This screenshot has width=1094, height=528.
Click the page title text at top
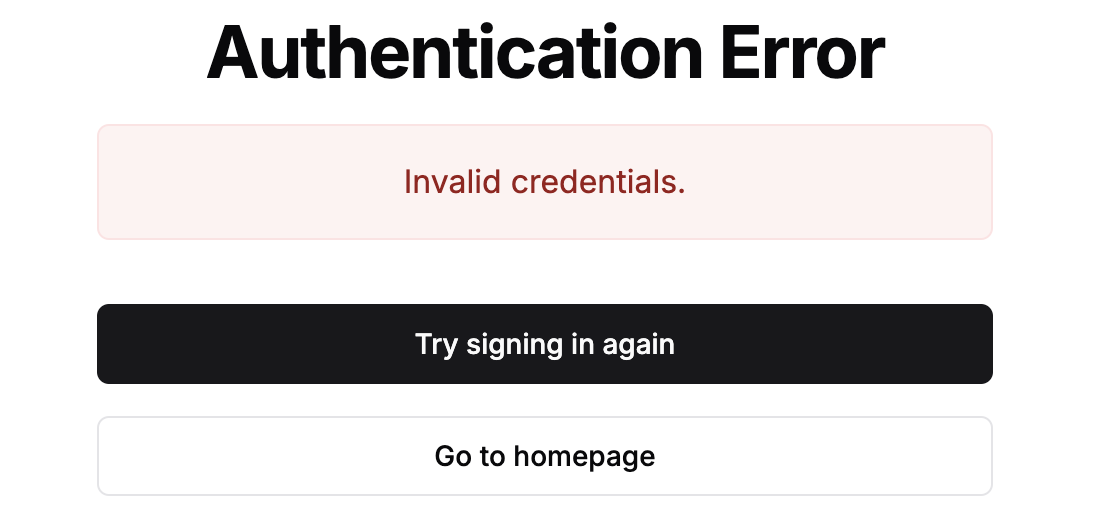pos(545,52)
